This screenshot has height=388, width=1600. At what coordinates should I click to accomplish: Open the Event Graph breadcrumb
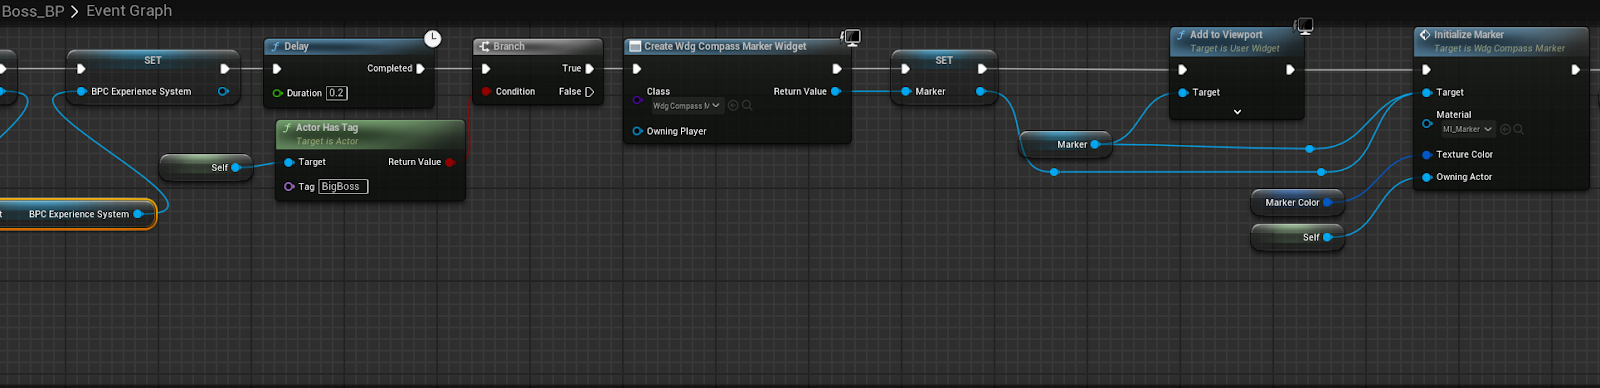pyautogui.click(x=129, y=11)
